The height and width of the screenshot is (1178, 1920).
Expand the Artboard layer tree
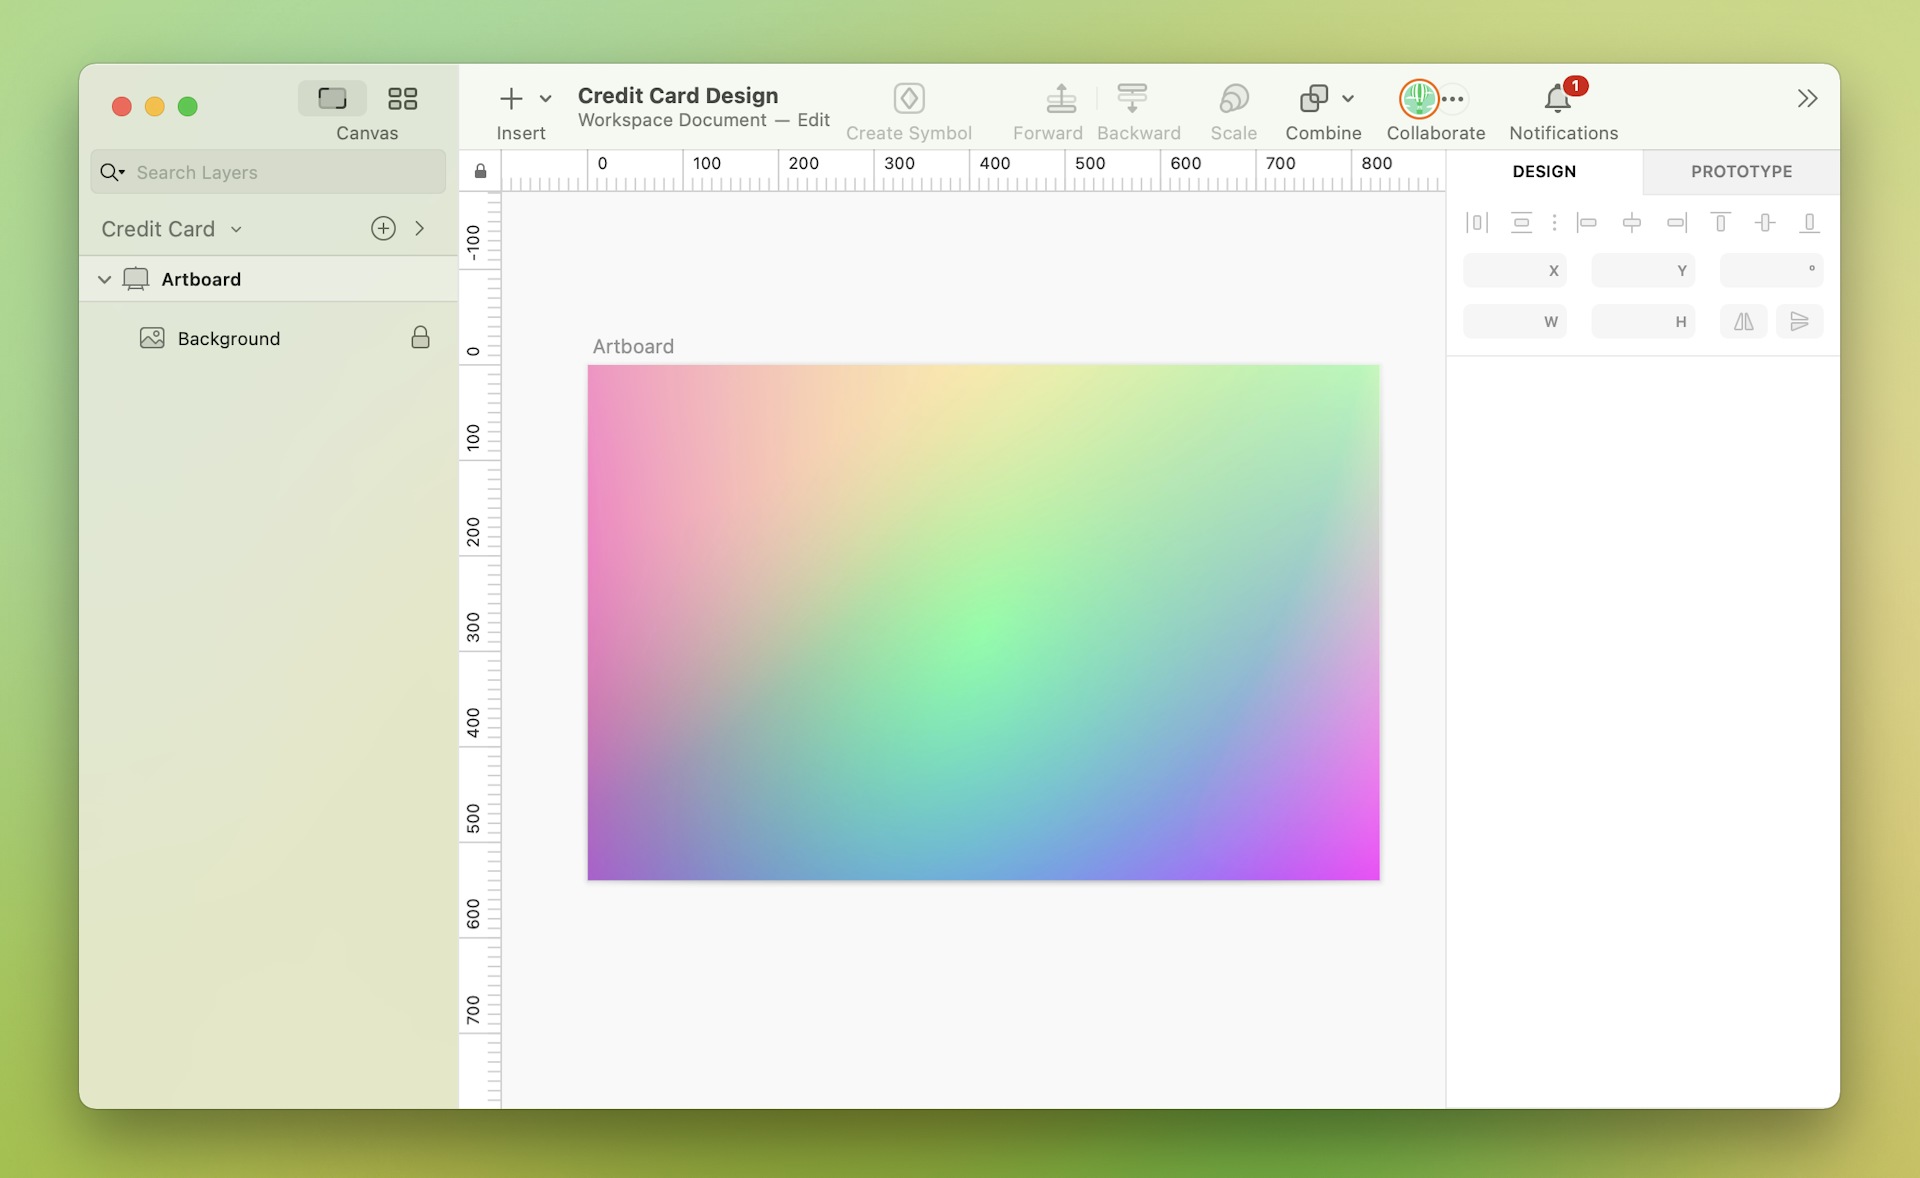tap(104, 278)
